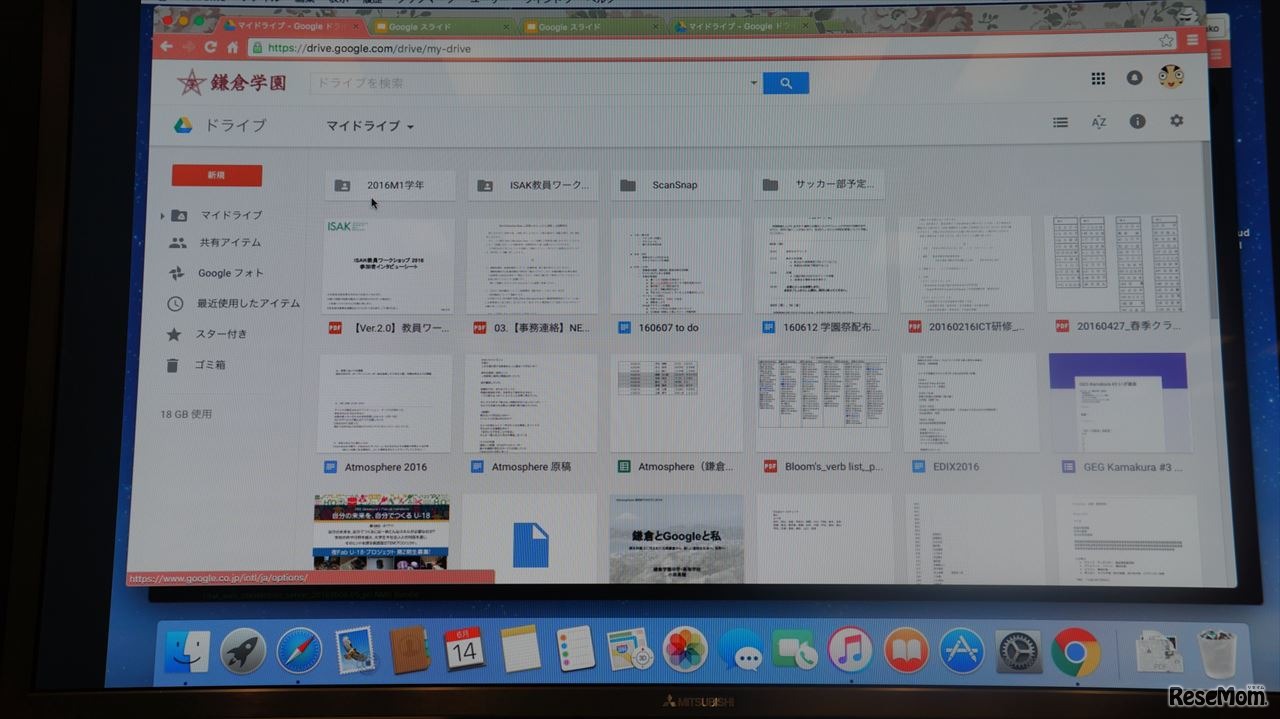Click the red 新規 button
The height and width of the screenshot is (719, 1280).
click(x=216, y=174)
